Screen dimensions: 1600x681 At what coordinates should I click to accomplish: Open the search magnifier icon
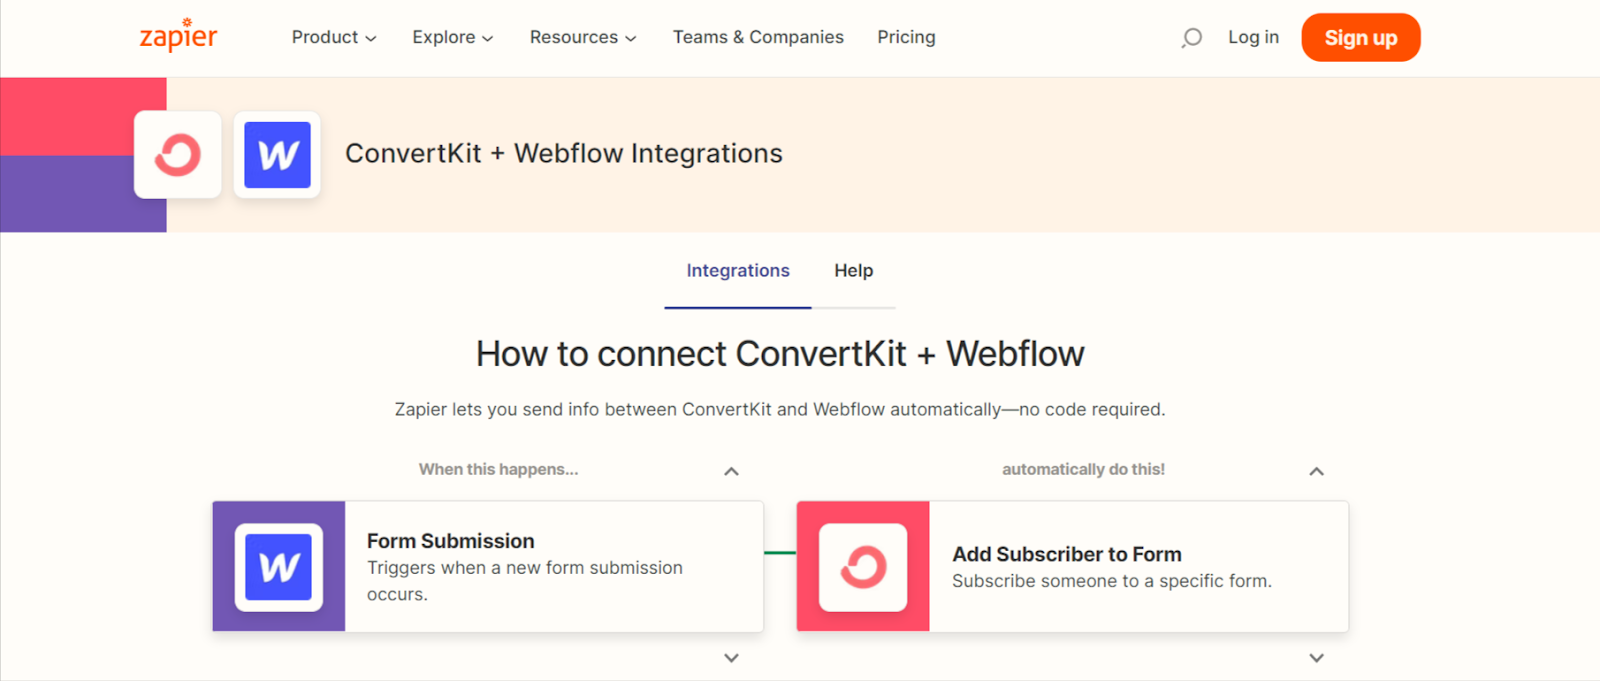[x=1191, y=38]
